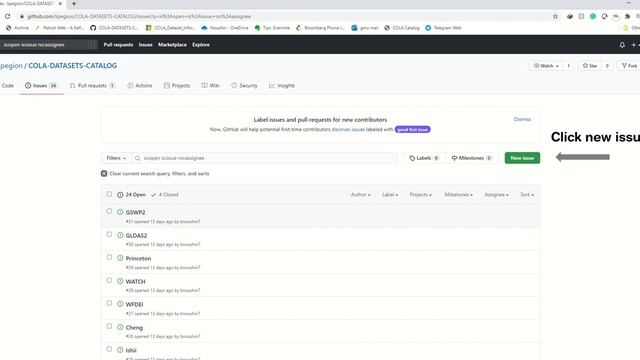Viewport: 640px width, 360px height.
Task: Show the 24 Open issues
Action: click(x=131, y=195)
